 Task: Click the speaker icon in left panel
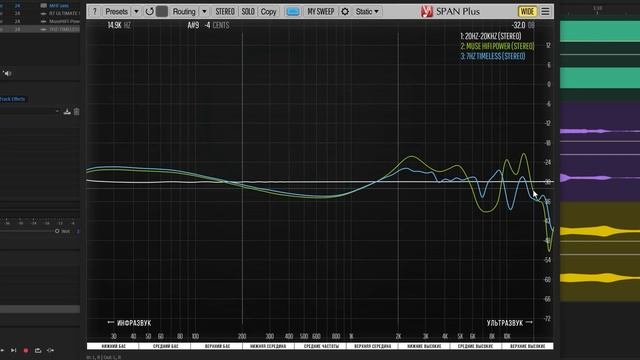click(7, 73)
